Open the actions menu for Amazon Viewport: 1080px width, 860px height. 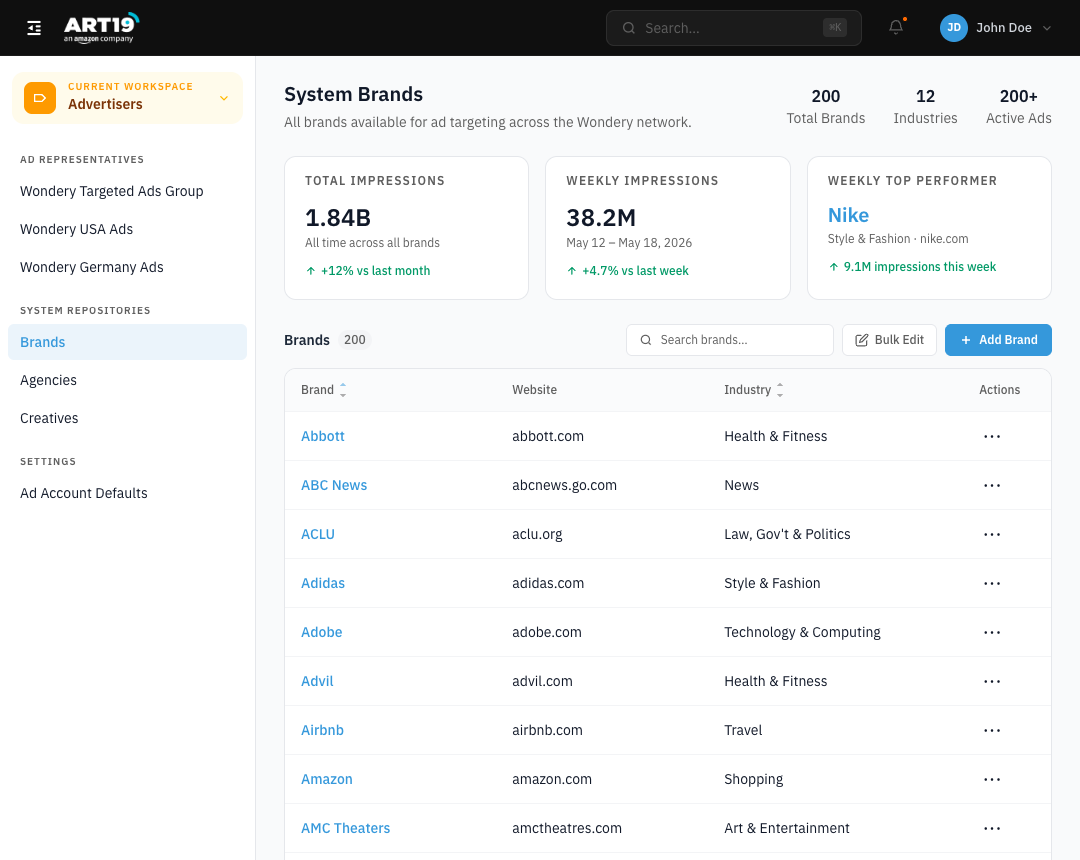click(992, 779)
